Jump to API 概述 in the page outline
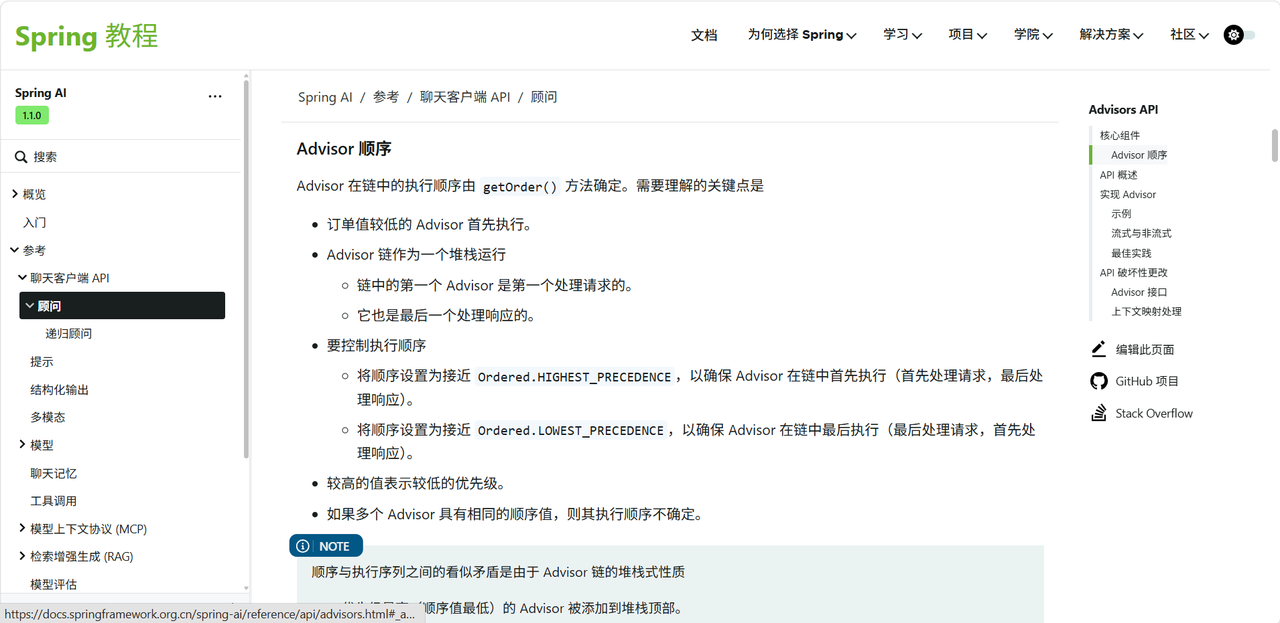The width and height of the screenshot is (1280, 623). 1119,175
